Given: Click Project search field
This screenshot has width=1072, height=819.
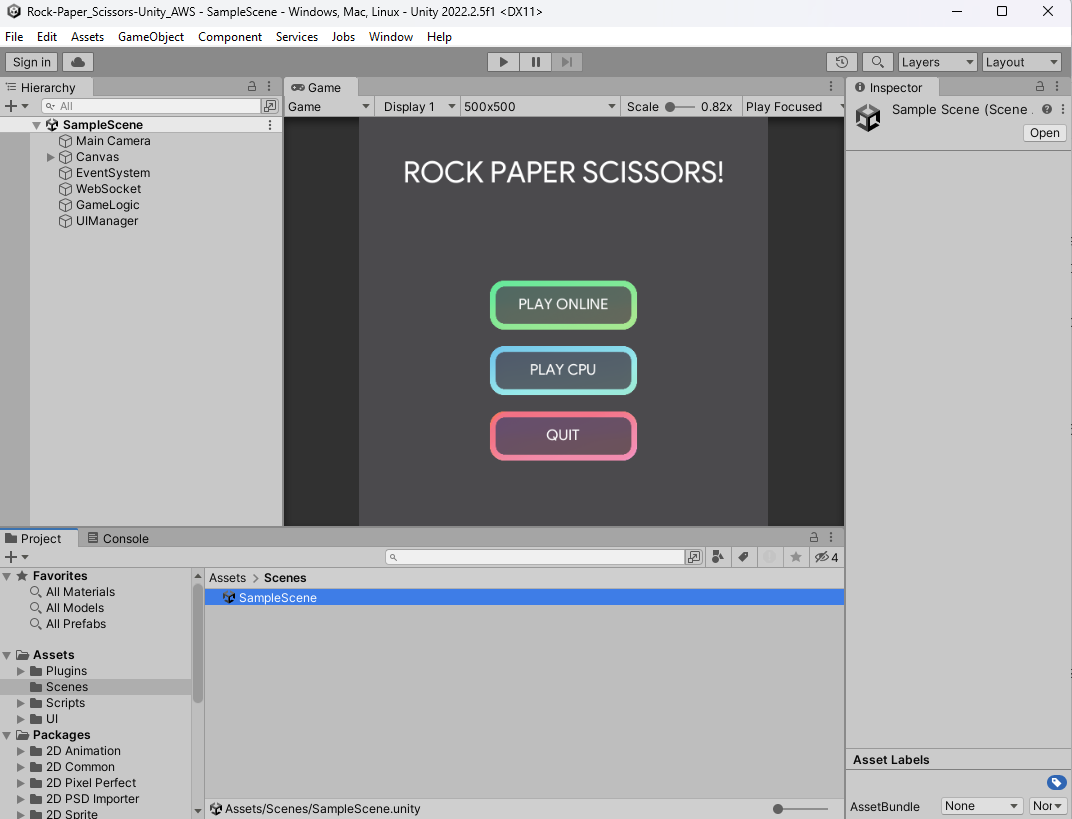Looking at the screenshot, I should click(535, 557).
